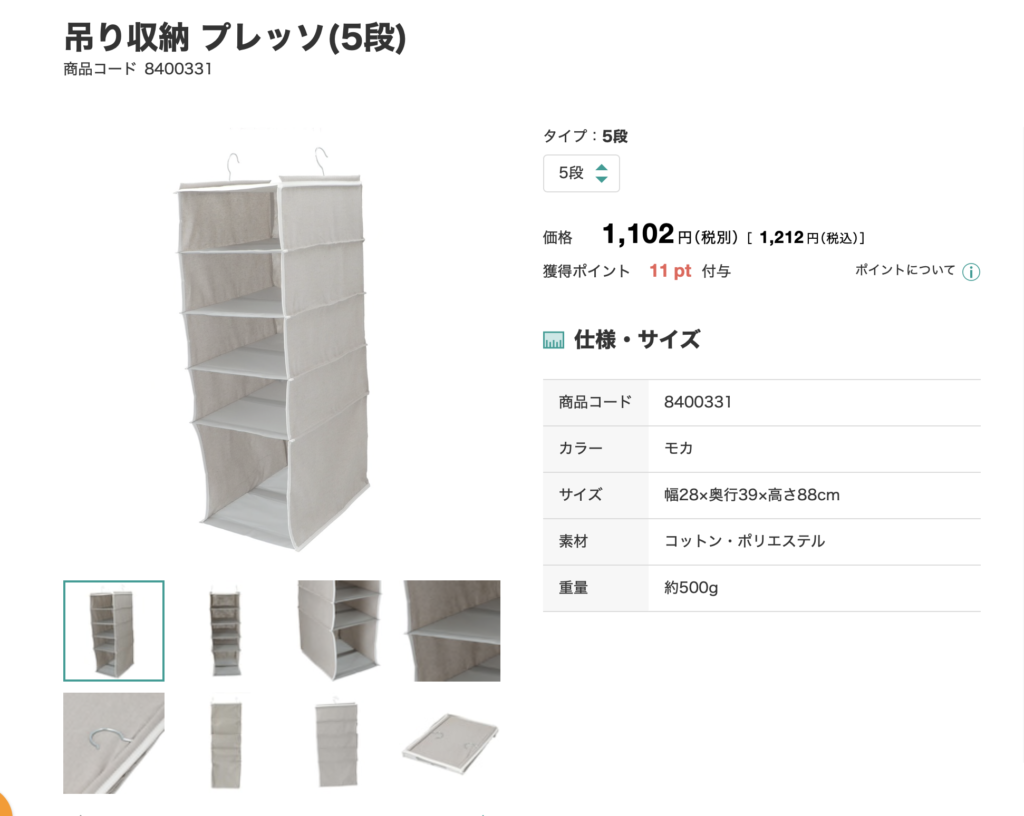Click the product code 8400331 in spec table
Image resolution: width=1024 pixels, height=816 pixels.
(697, 402)
